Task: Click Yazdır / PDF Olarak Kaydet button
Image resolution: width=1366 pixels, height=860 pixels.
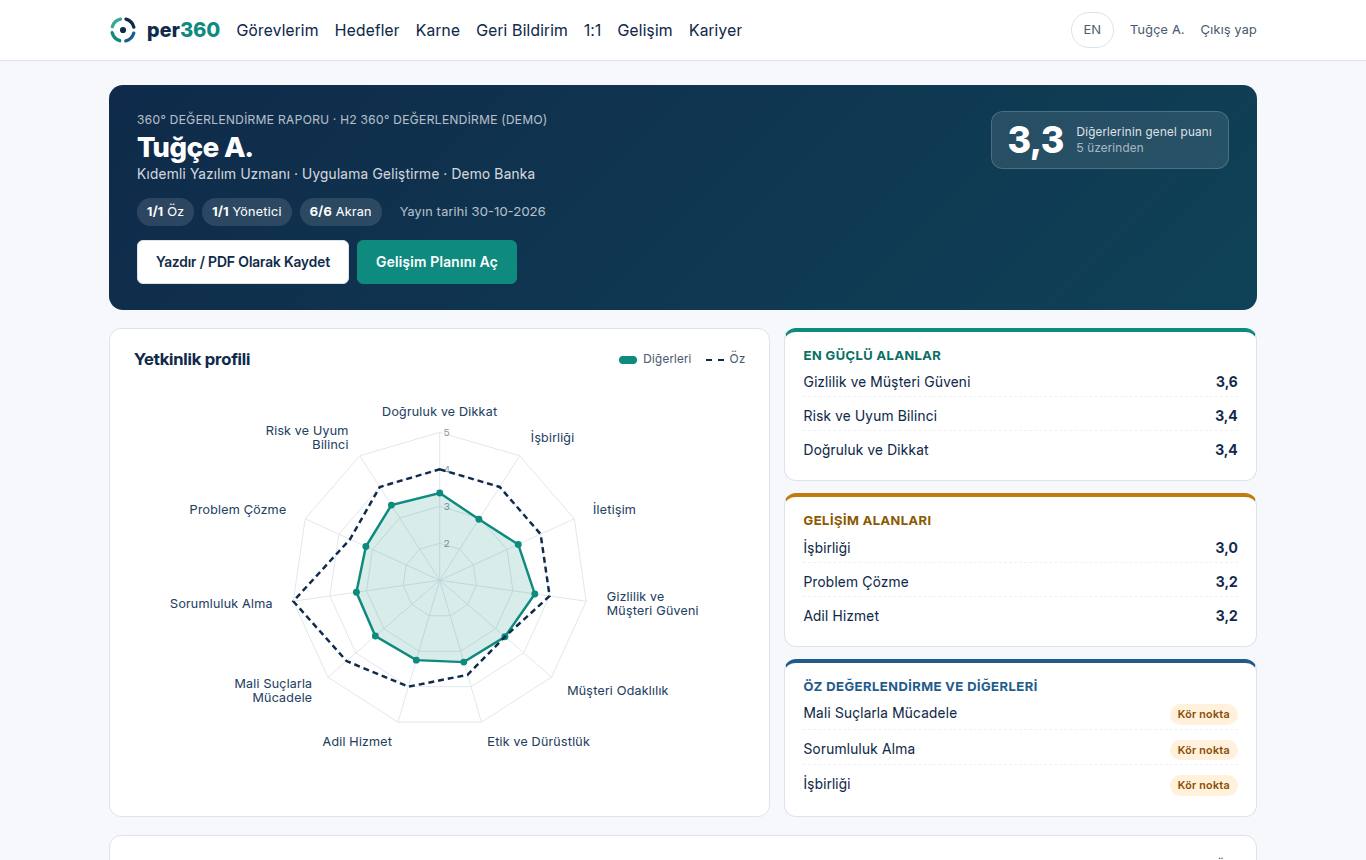Action: 243,262
